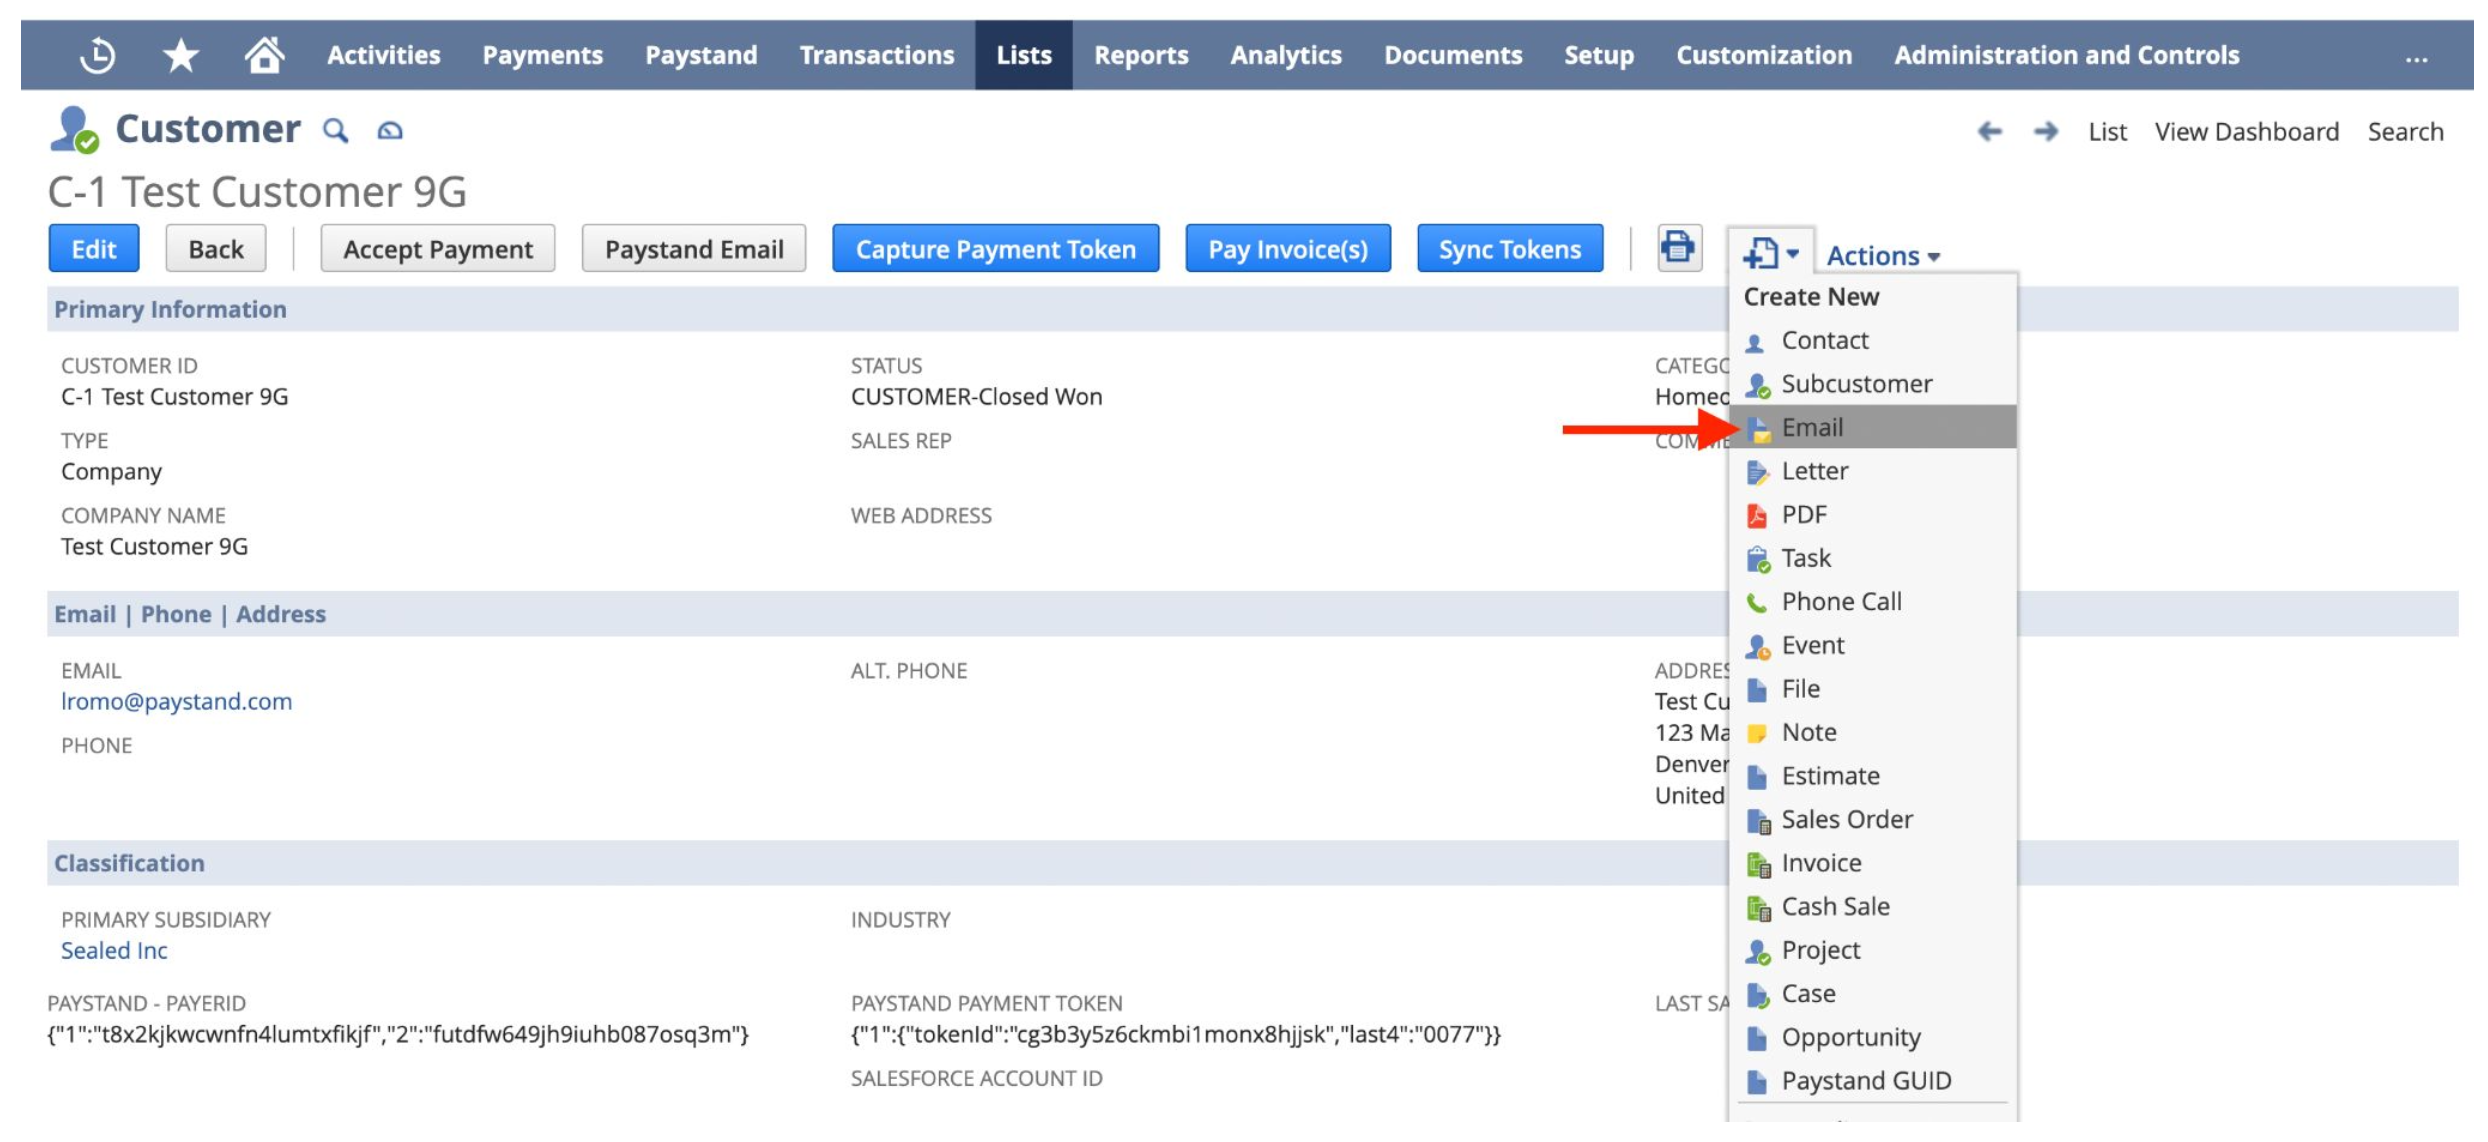Image resolution: width=2488 pixels, height=1142 pixels.
Task: Select Cash Sale in Create New menu
Action: pos(1872,906)
